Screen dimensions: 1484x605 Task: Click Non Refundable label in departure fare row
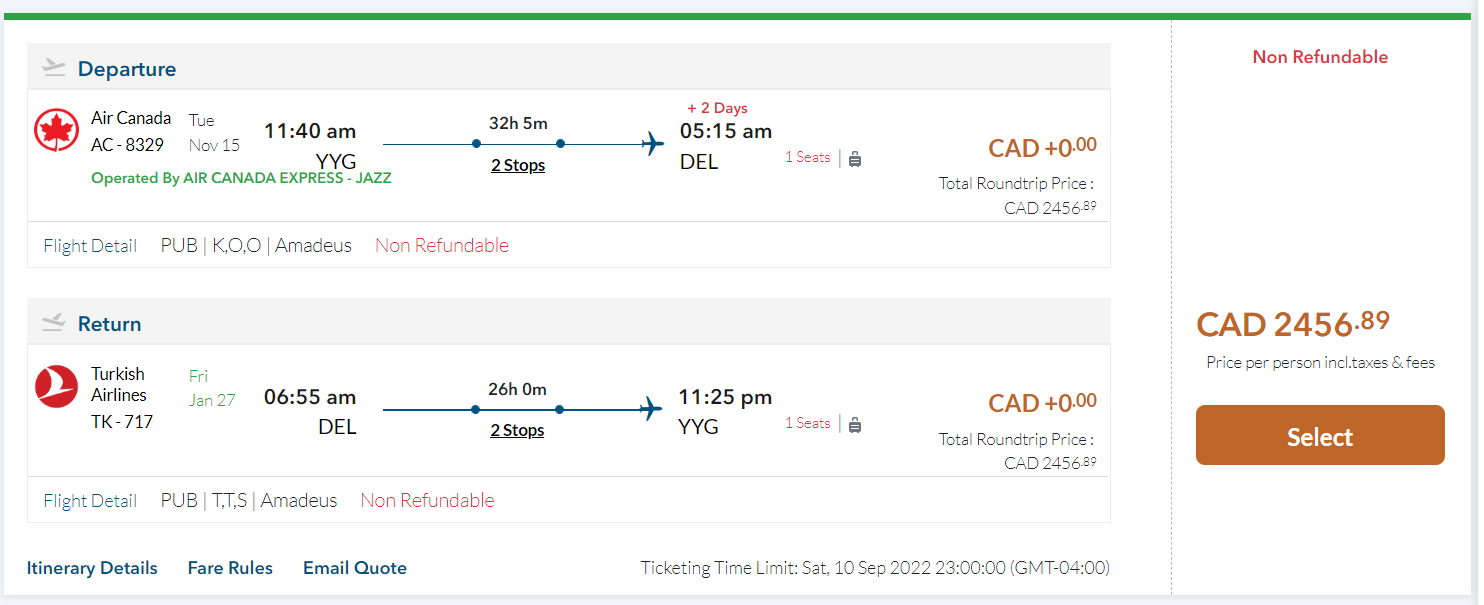click(x=442, y=246)
